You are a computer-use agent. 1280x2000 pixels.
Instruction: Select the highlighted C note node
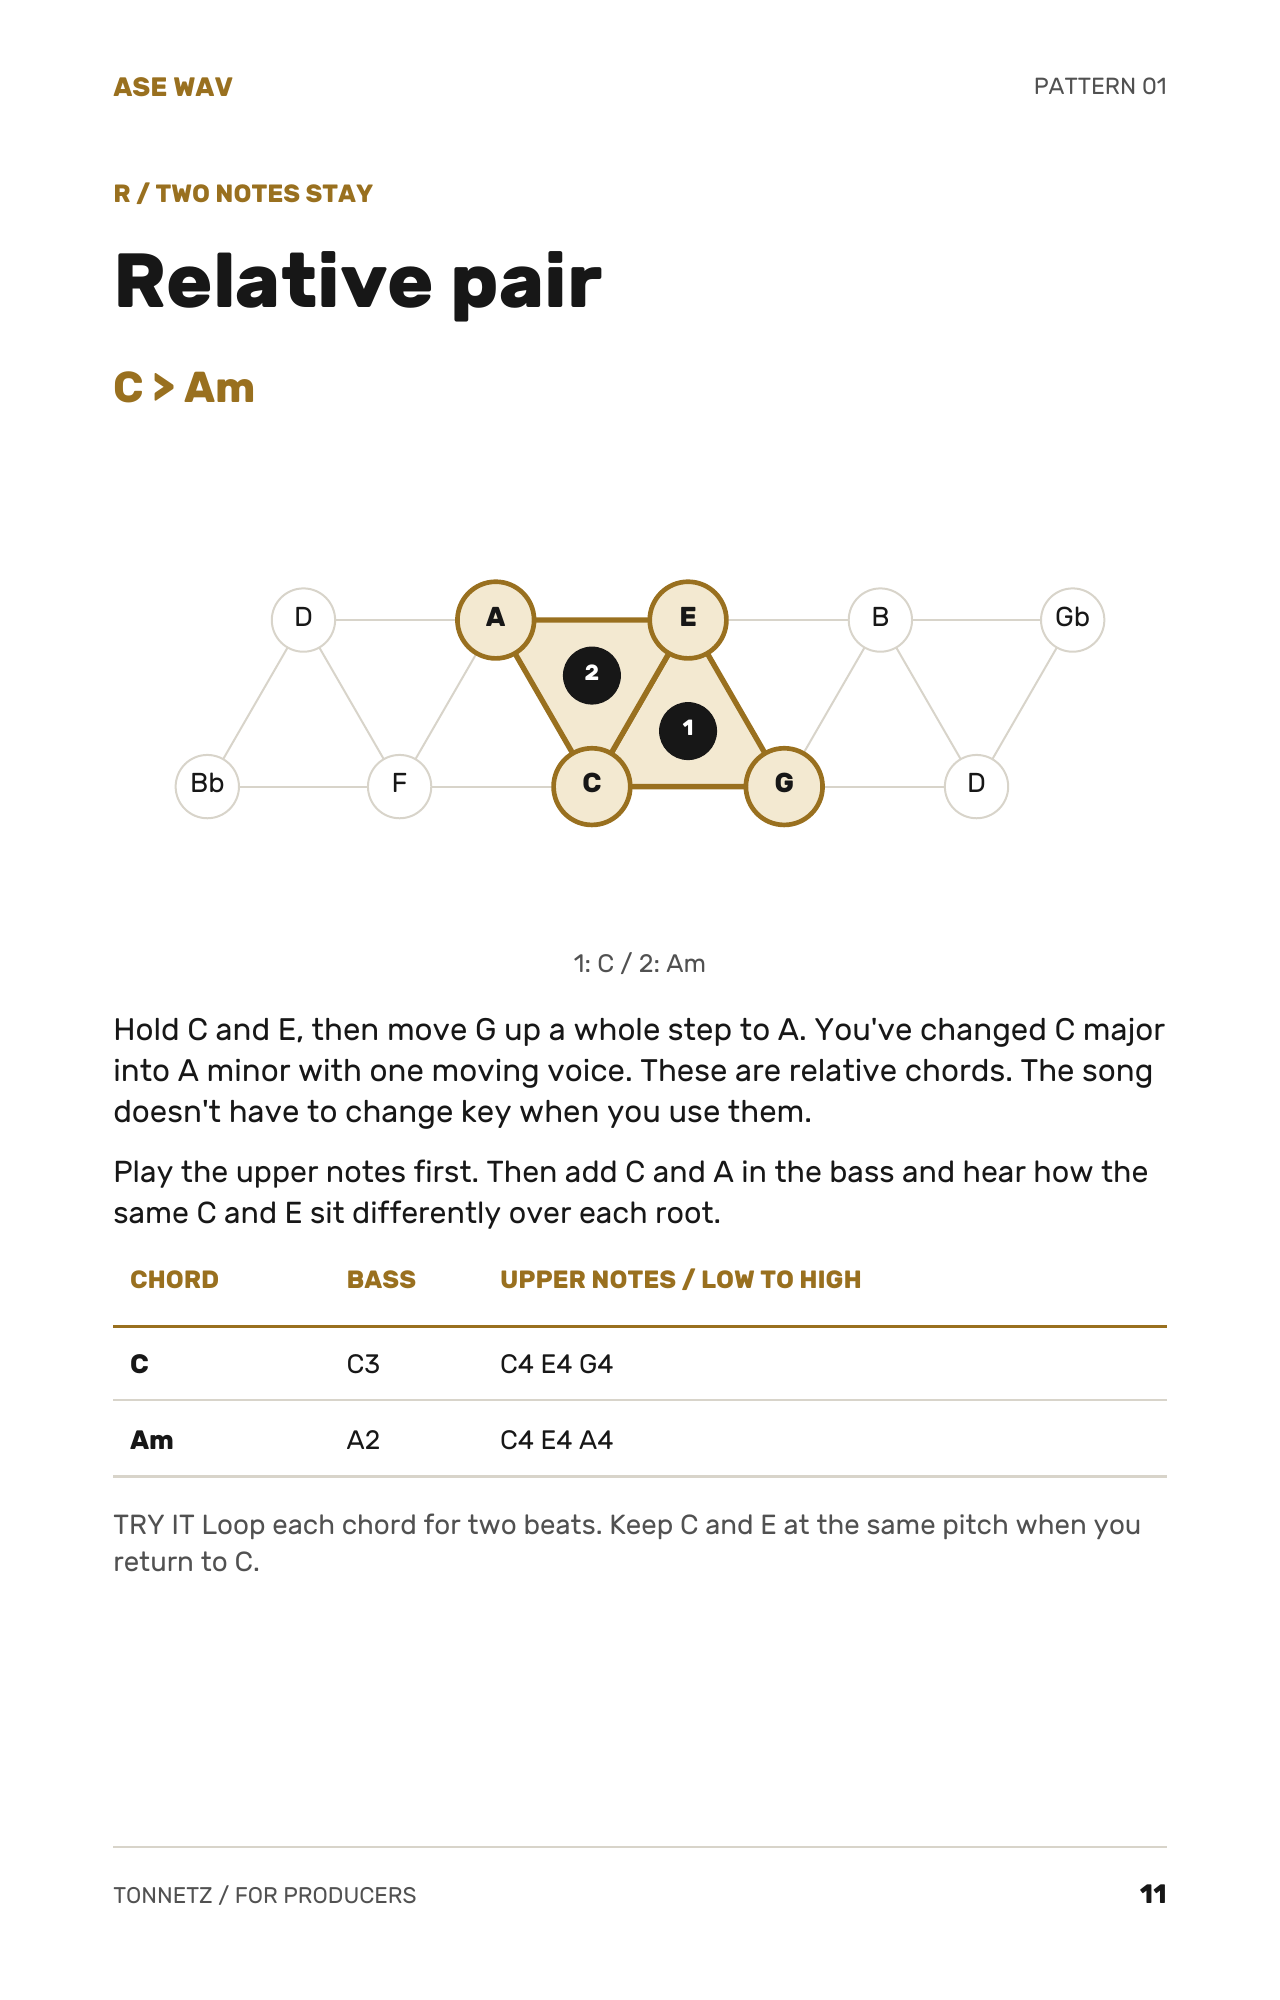tap(592, 786)
